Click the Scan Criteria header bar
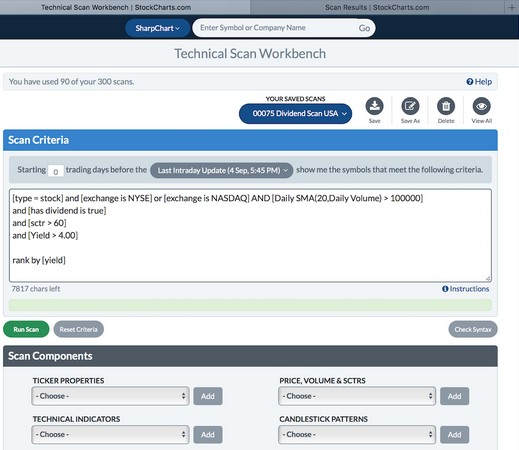 click(250, 140)
